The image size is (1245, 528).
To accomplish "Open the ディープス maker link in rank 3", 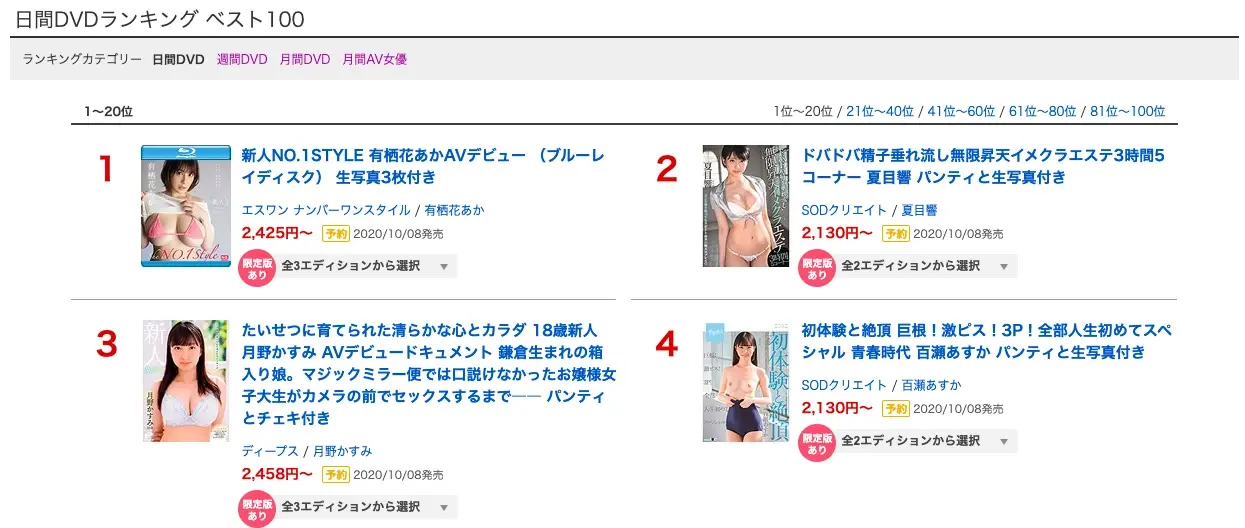I will (271, 451).
